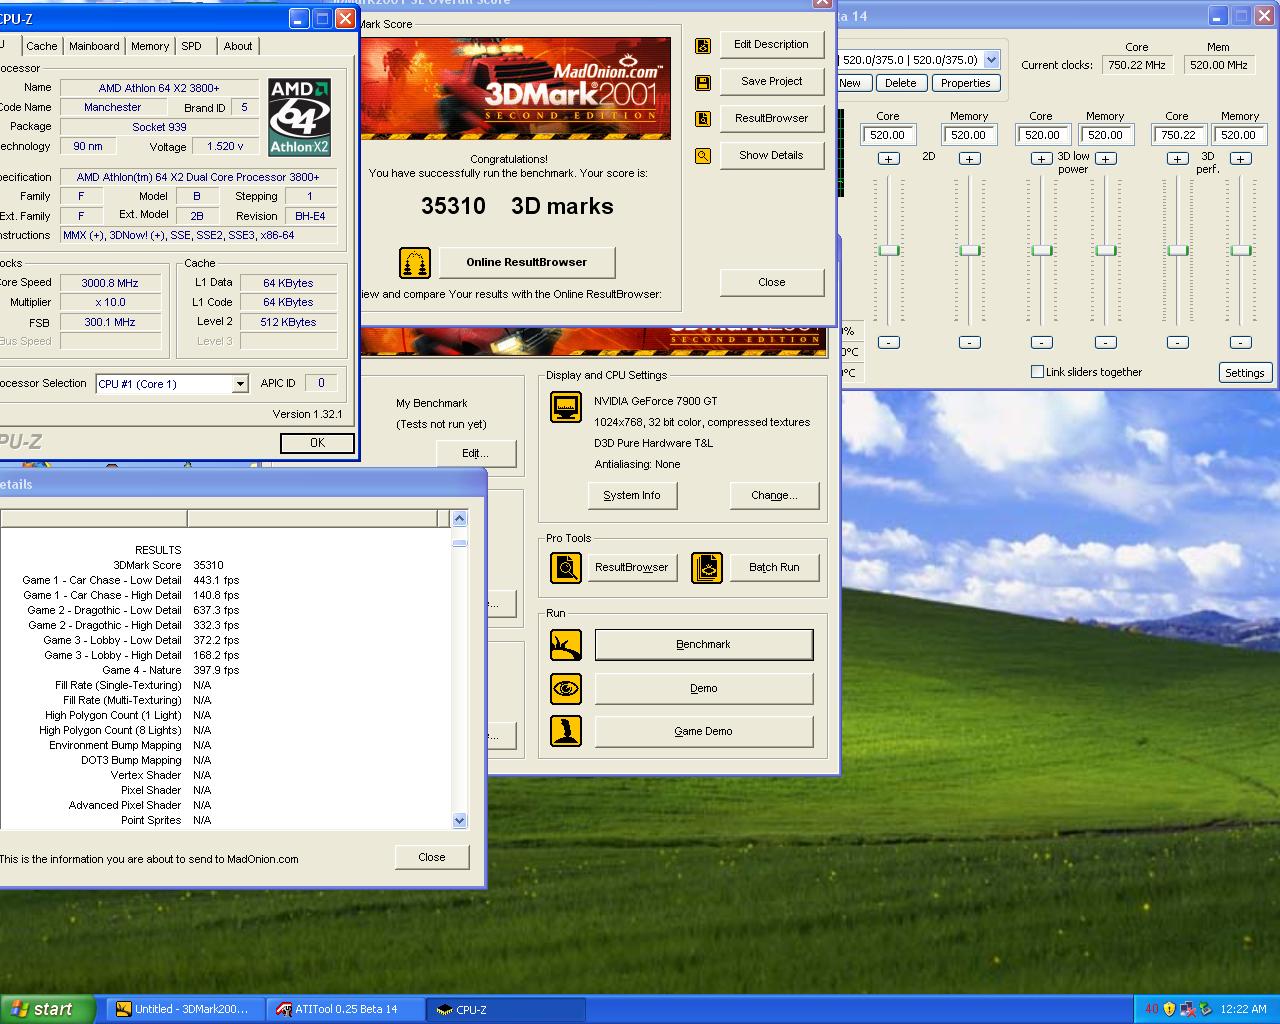Click the Online ResultBrowser button
The width and height of the screenshot is (1280, 1024).
pos(526,263)
